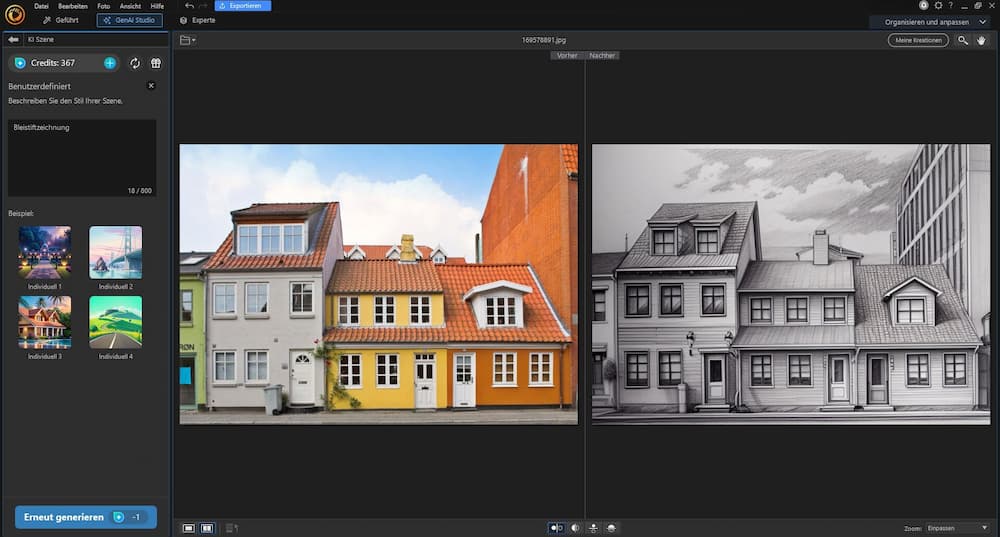
Task: Click the original colorful houses photo
Action: point(379,284)
